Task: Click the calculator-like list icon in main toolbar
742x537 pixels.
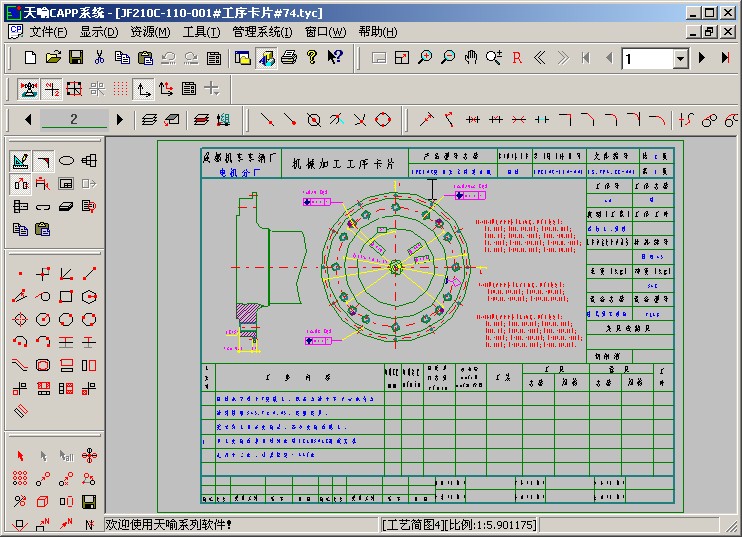Action: 214,58
